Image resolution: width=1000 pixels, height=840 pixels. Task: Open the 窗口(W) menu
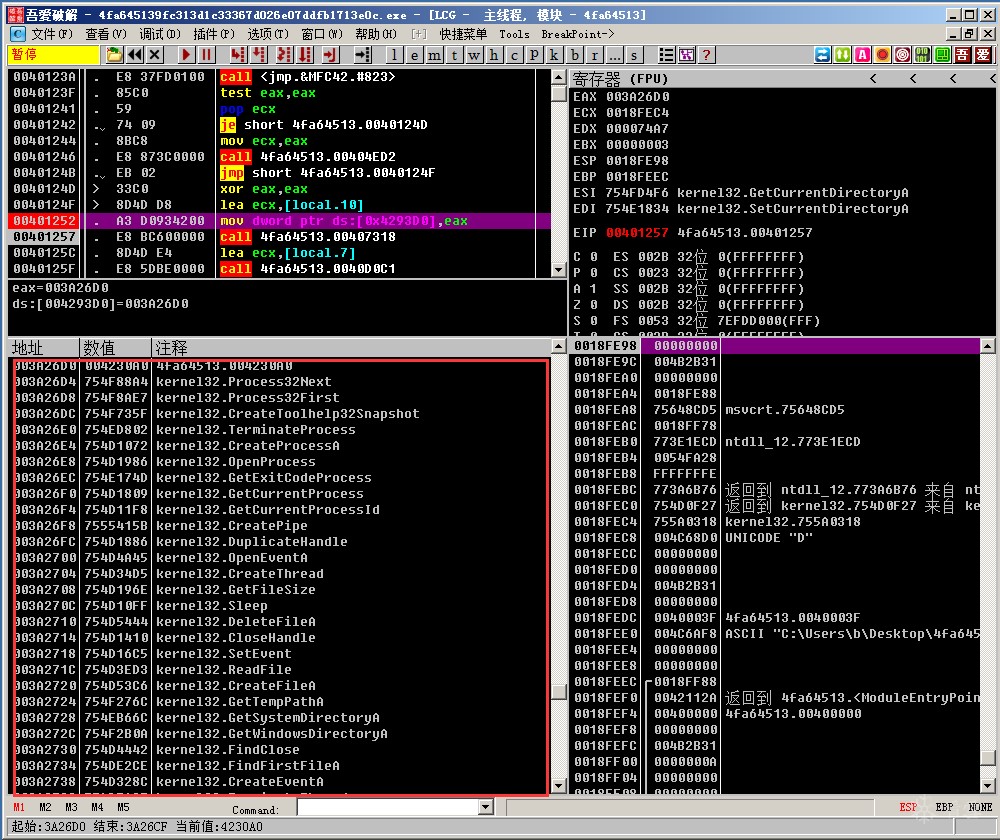coord(322,34)
